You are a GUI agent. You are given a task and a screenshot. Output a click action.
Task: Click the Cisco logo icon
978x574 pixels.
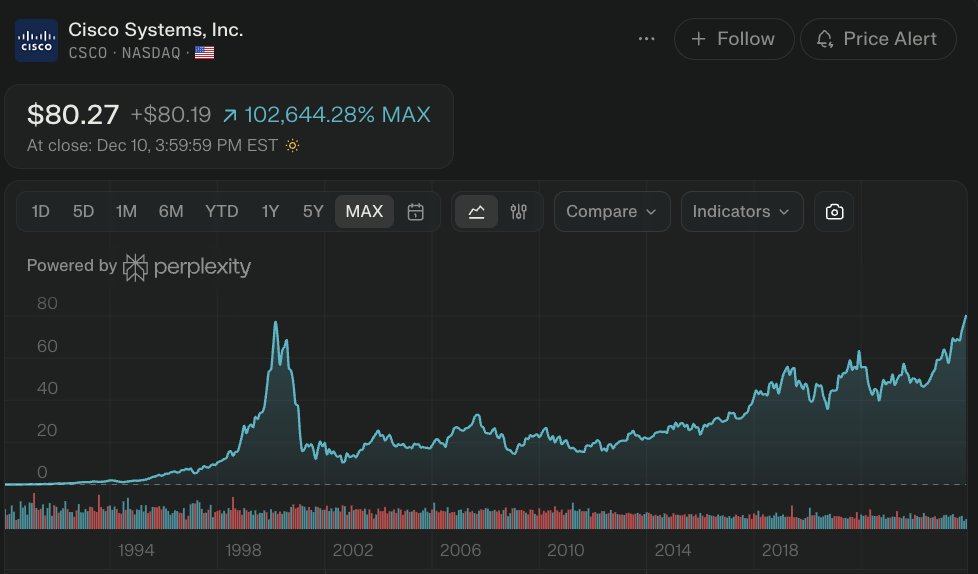tap(36, 40)
